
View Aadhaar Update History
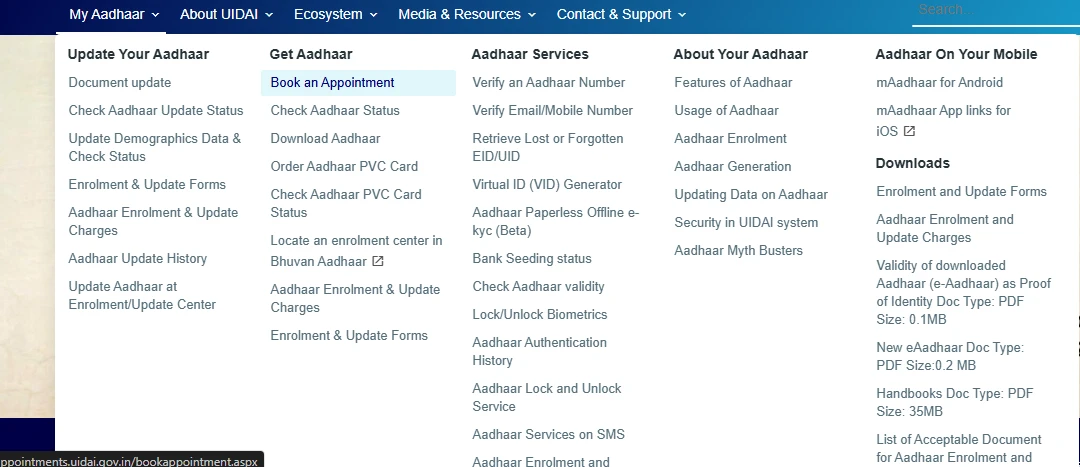point(138,259)
